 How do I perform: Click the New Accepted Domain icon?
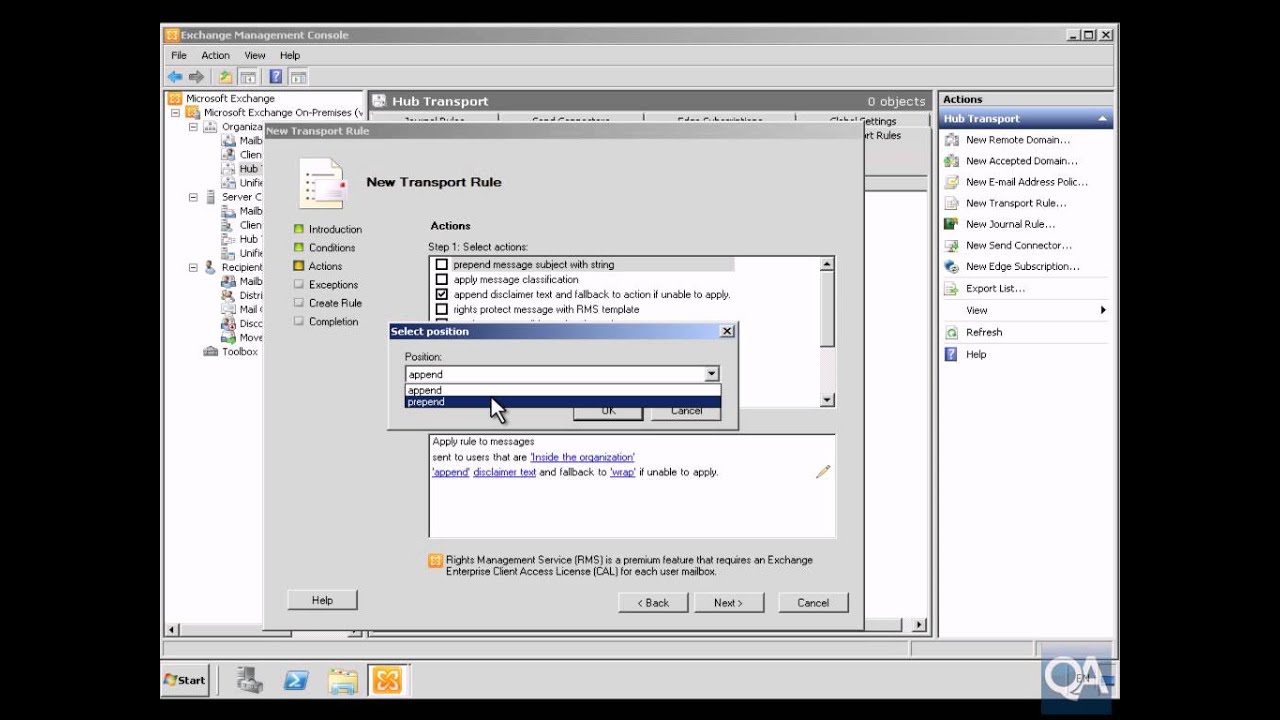952,161
